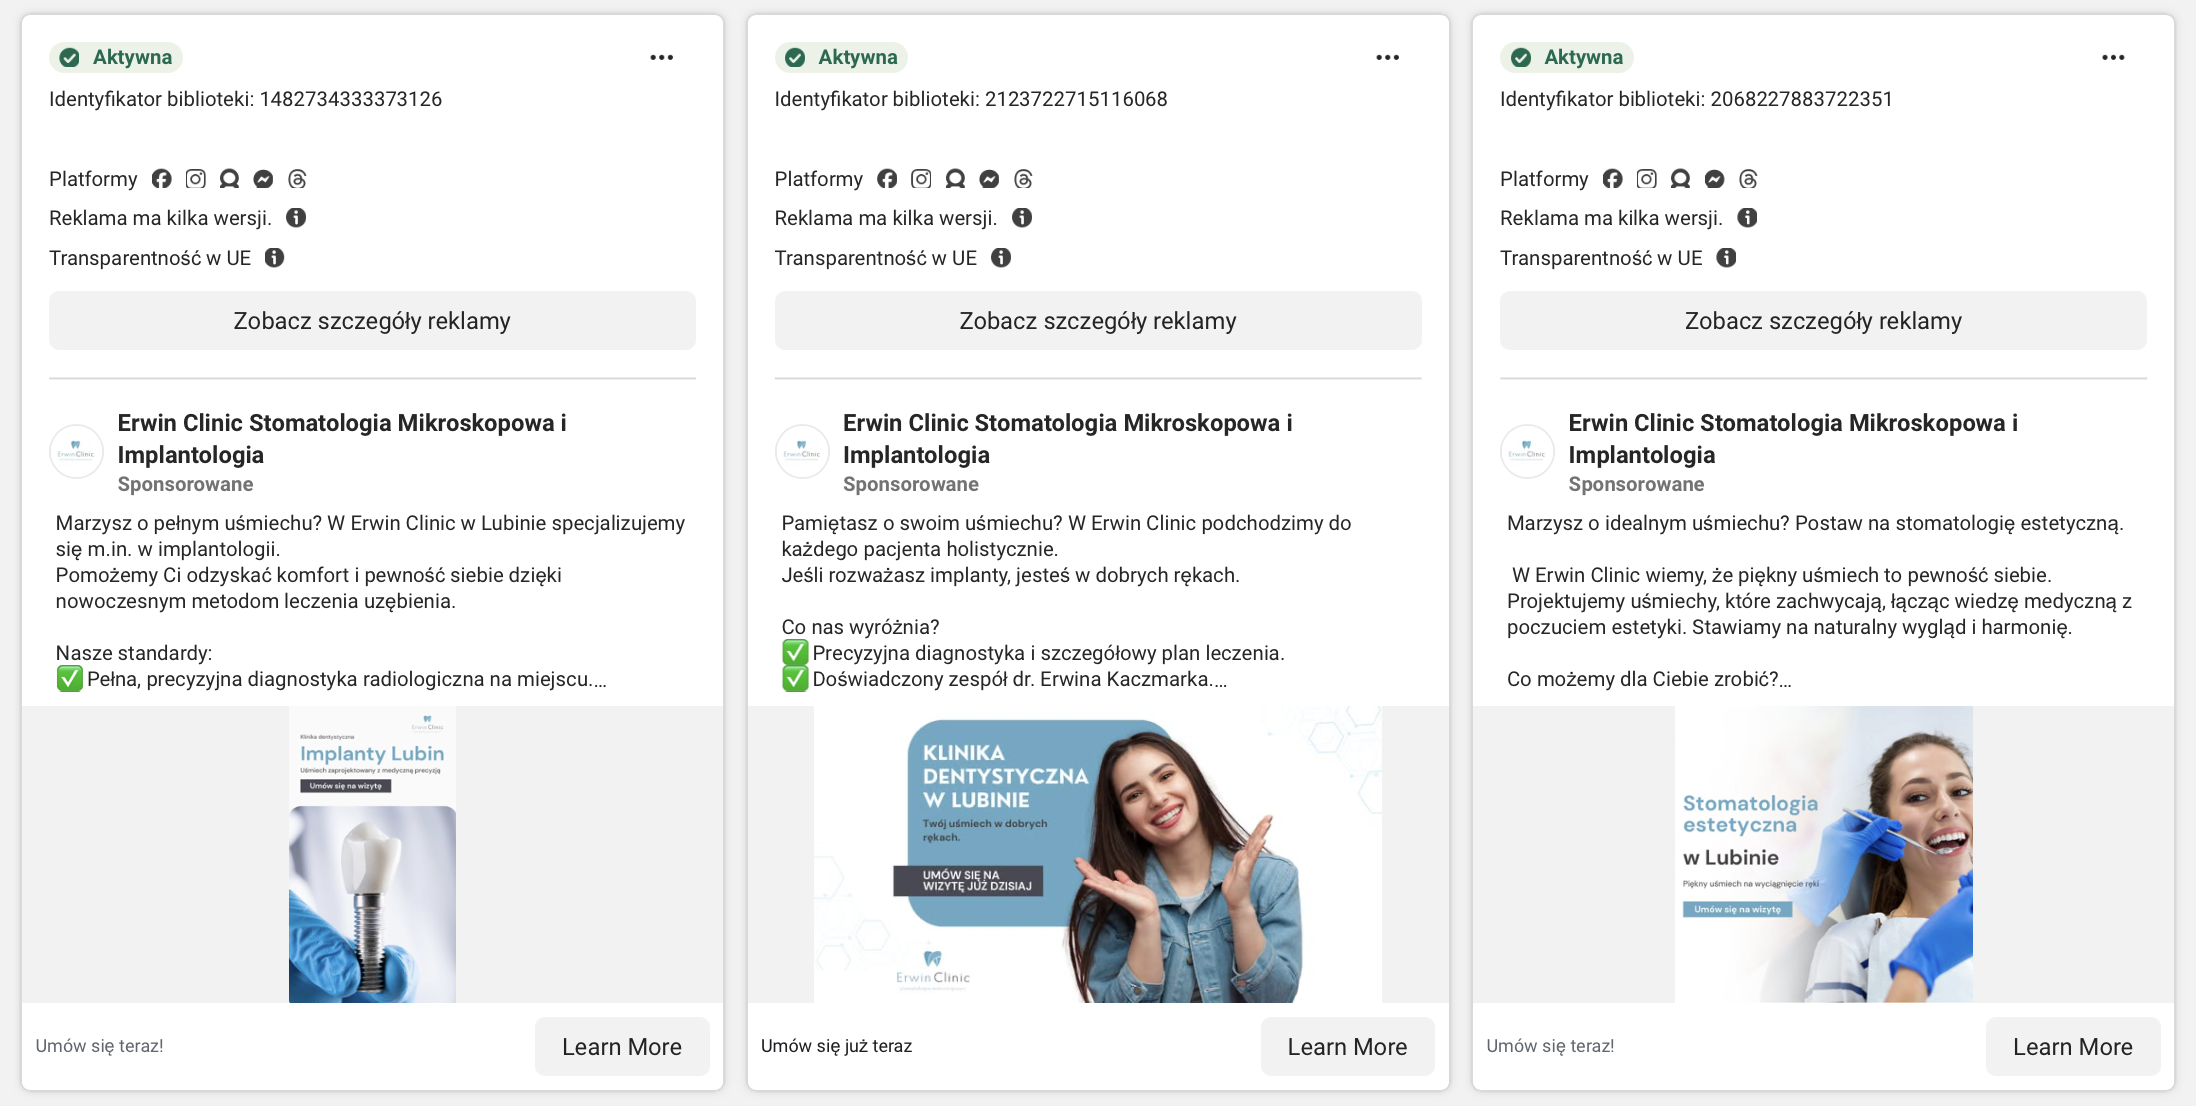
Task: Open three-dot options on second ad card
Action: (1387, 57)
